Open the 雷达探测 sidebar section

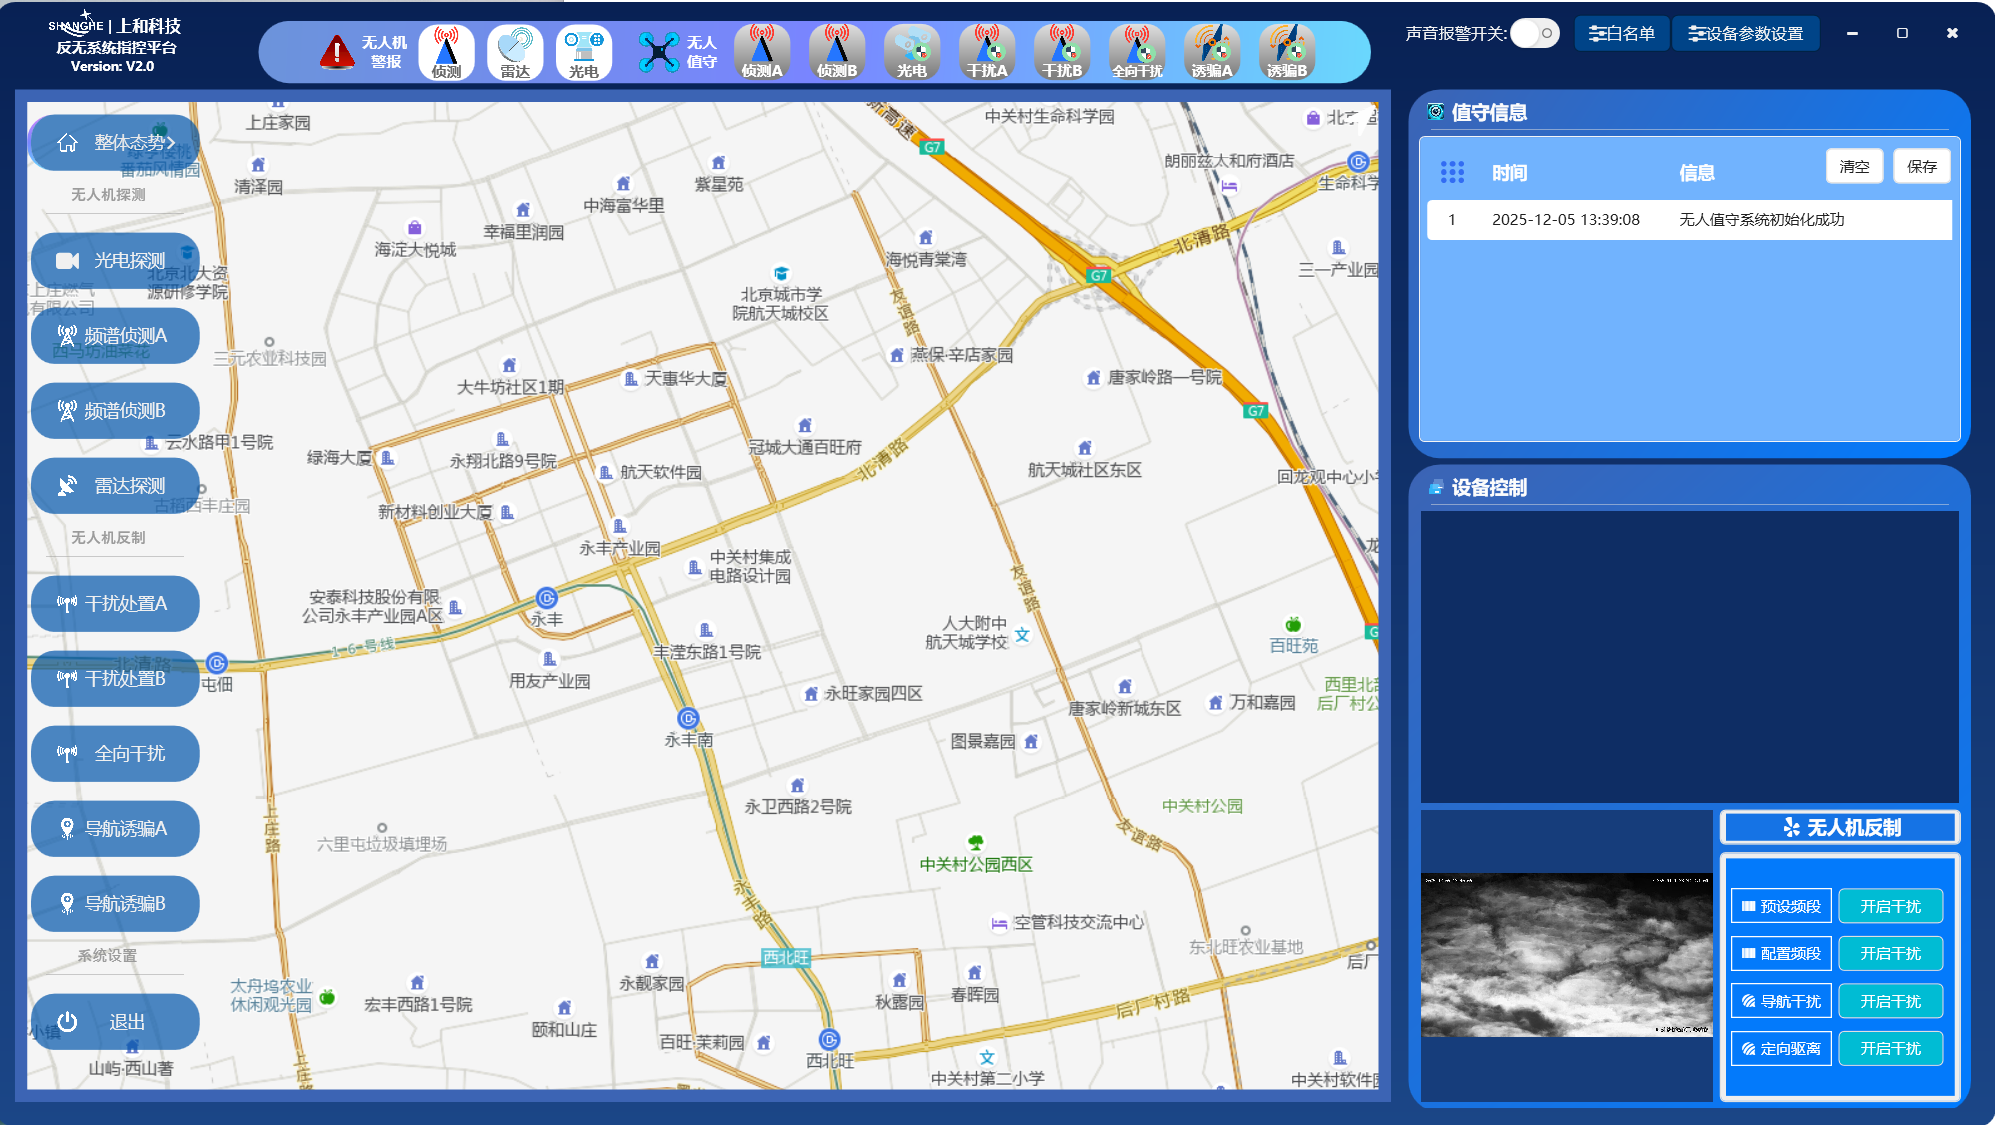(x=115, y=486)
